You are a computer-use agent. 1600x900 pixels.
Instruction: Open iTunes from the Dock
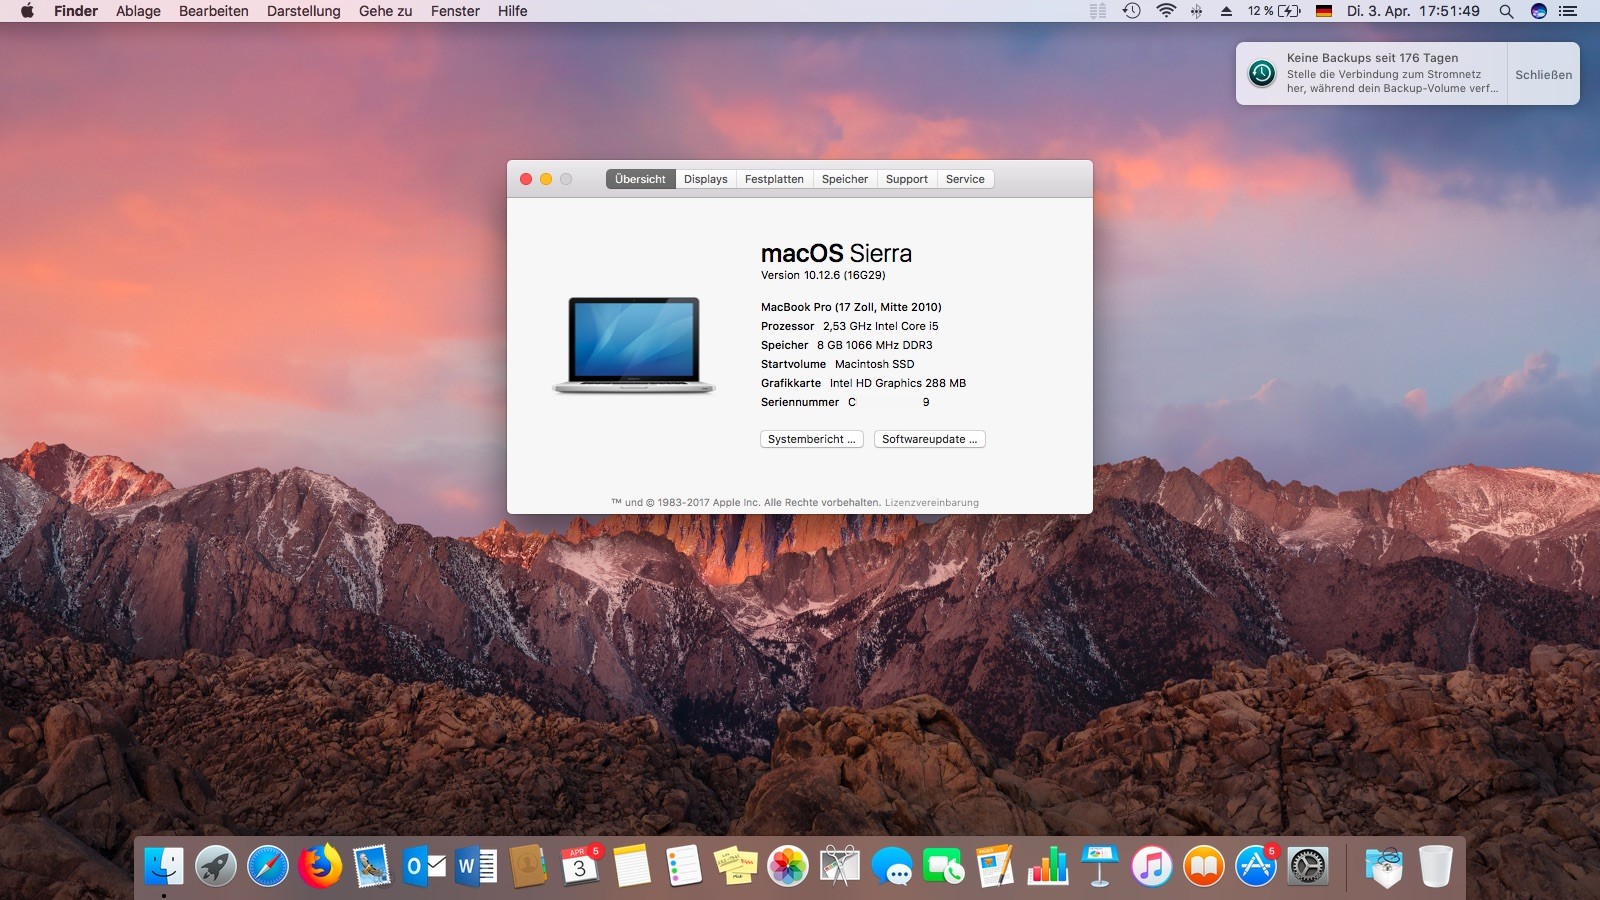[1152, 866]
